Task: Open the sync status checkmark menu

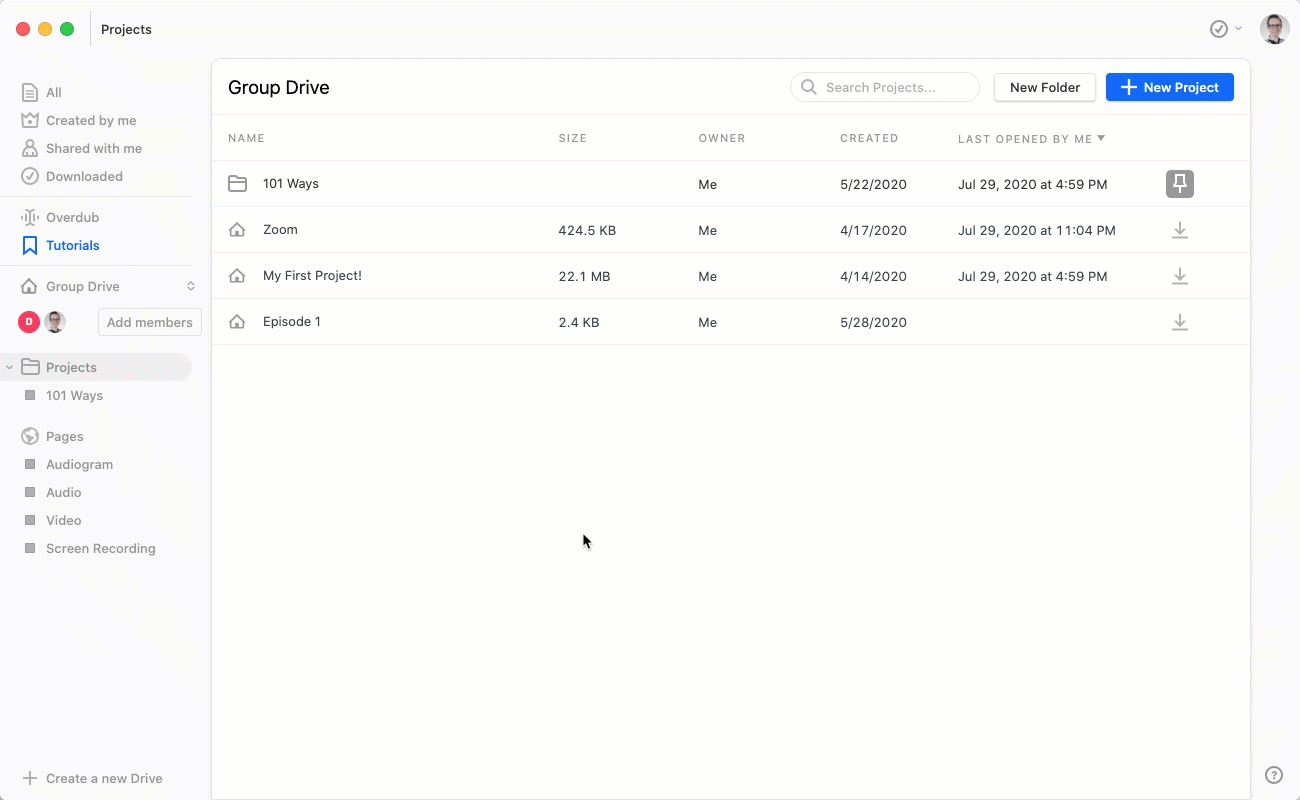Action: pyautogui.click(x=1226, y=29)
